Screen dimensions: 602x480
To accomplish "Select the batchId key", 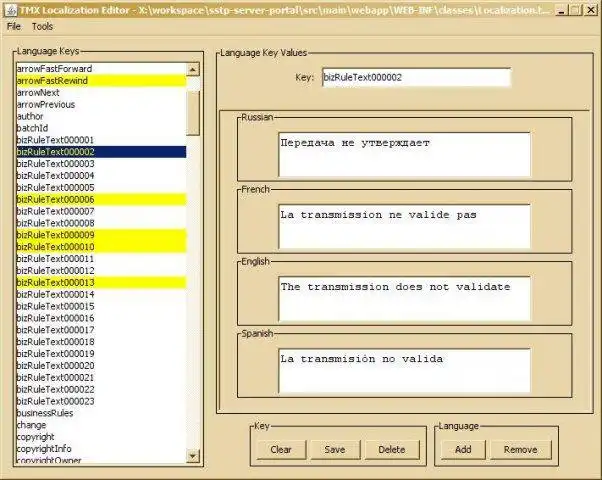I will click(x=101, y=128).
